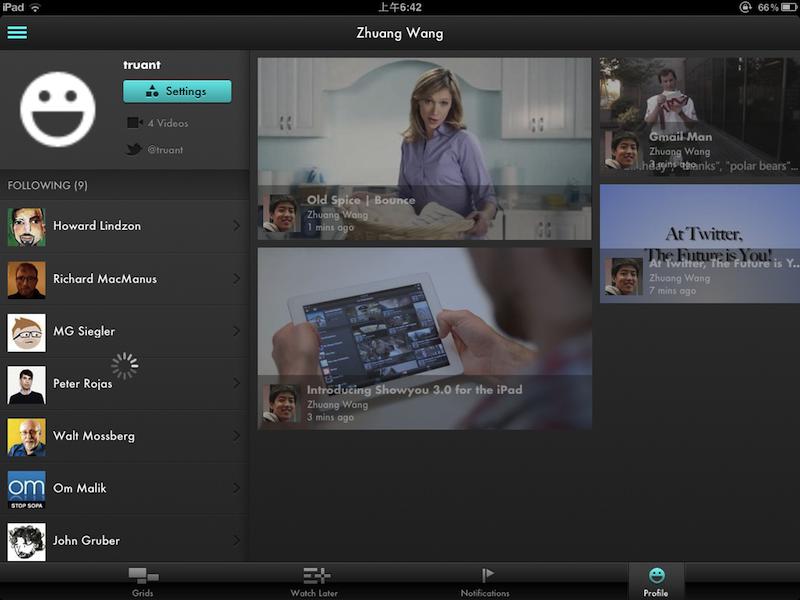Tap John Gruber's avatar
The width and height of the screenshot is (800, 600).
pyautogui.click(x=27, y=542)
